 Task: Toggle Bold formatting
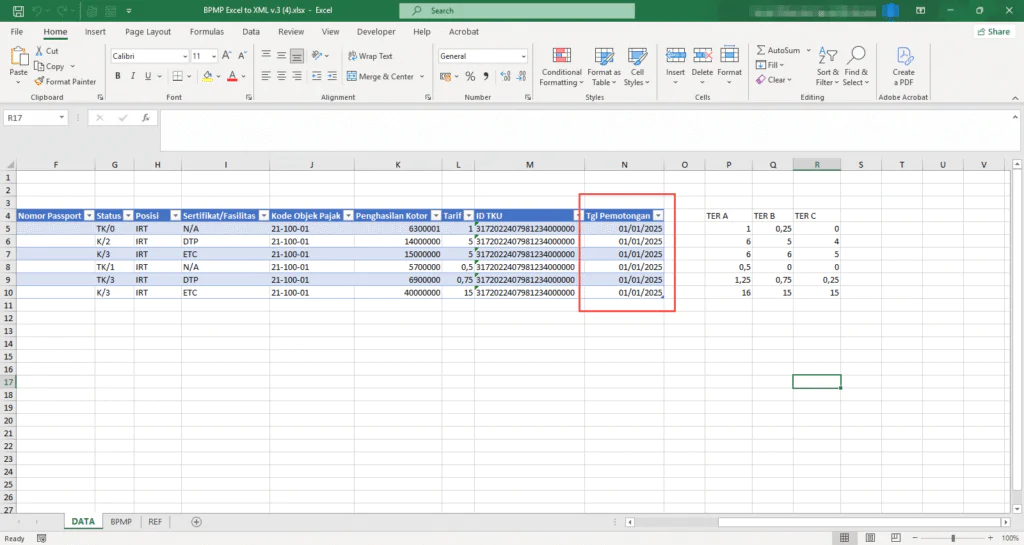pos(118,76)
